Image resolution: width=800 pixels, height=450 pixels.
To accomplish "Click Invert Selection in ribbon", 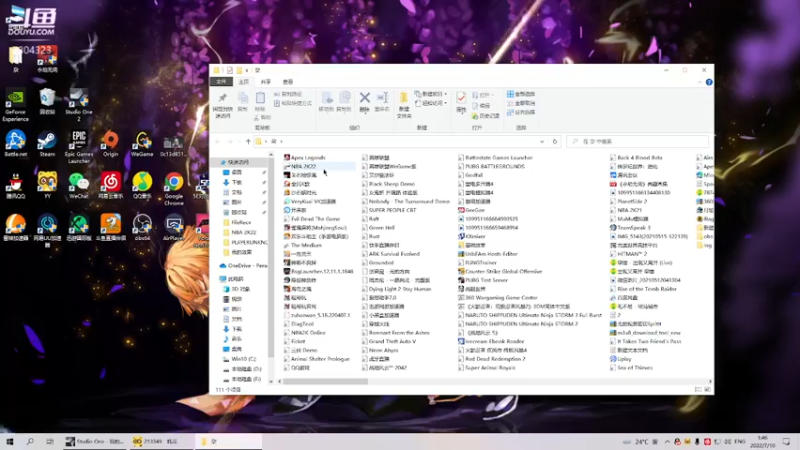I will coord(521,112).
